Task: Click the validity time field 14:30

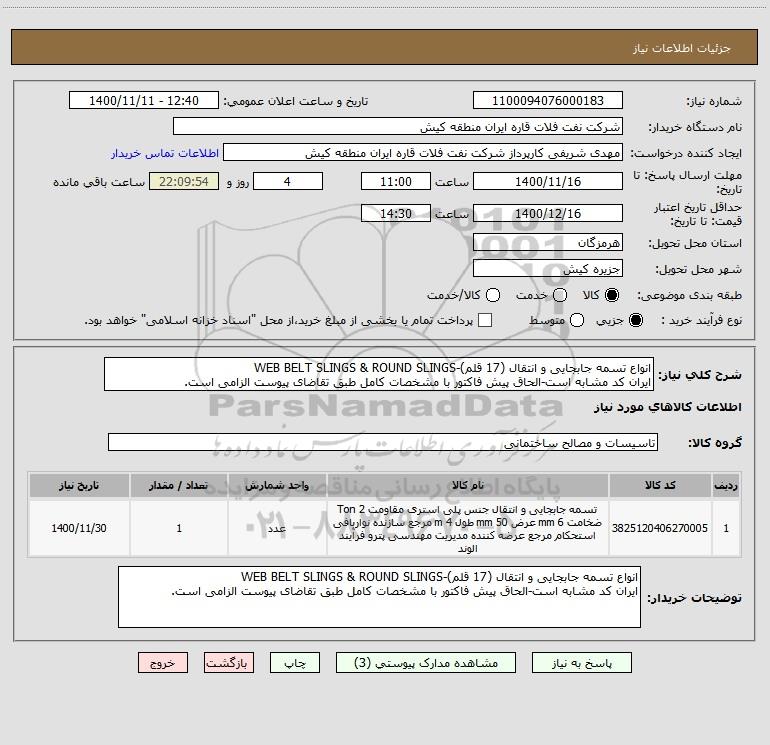Action: tap(396, 213)
